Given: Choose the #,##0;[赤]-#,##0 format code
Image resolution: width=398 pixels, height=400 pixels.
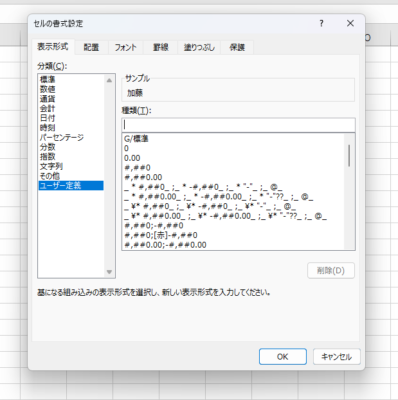Looking at the screenshot, I should tap(234, 235).
